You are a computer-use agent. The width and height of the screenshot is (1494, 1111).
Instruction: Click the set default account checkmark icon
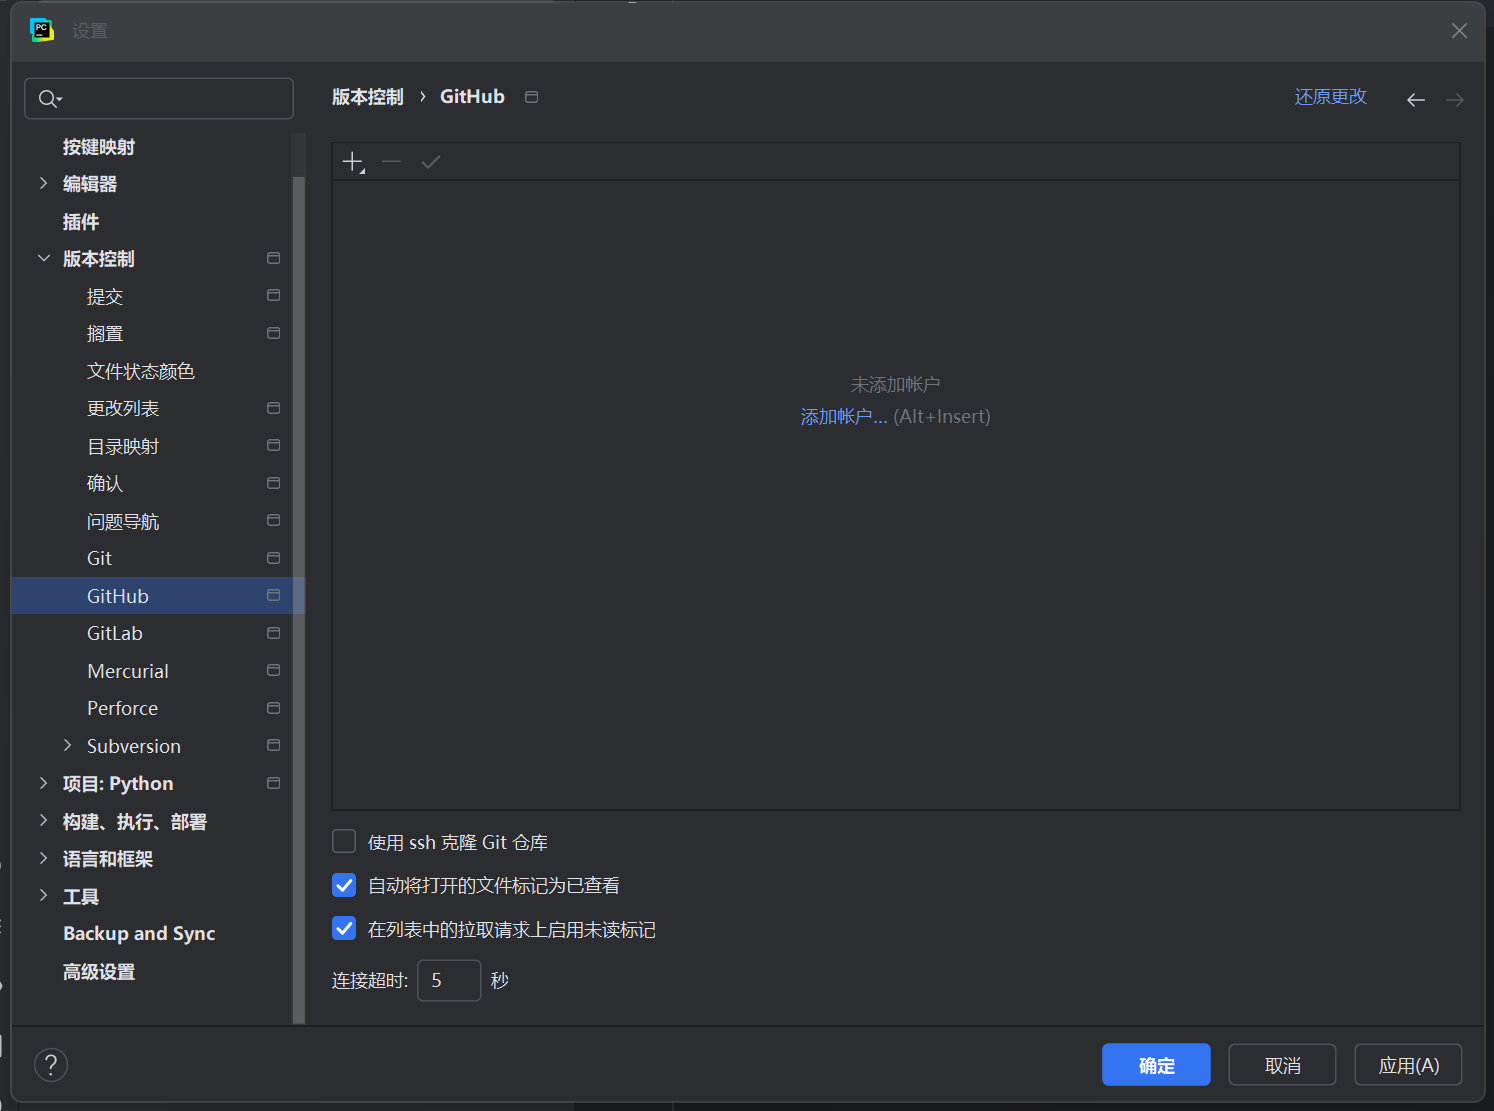[431, 162]
